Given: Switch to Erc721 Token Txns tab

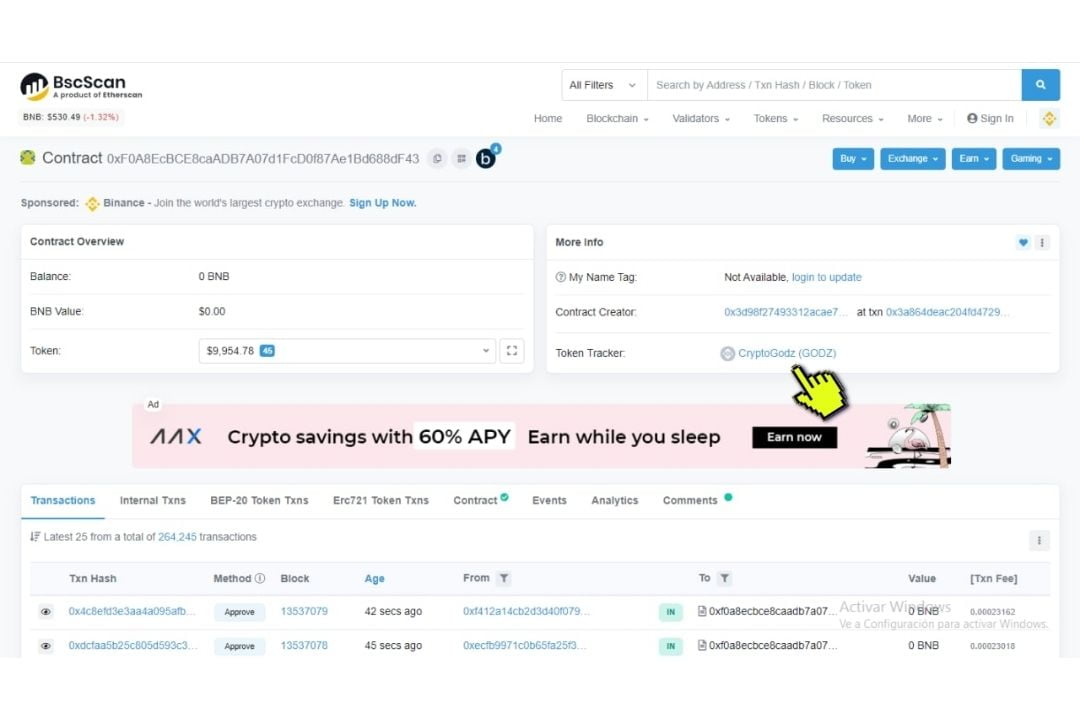Looking at the screenshot, I should [x=381, y=501].
